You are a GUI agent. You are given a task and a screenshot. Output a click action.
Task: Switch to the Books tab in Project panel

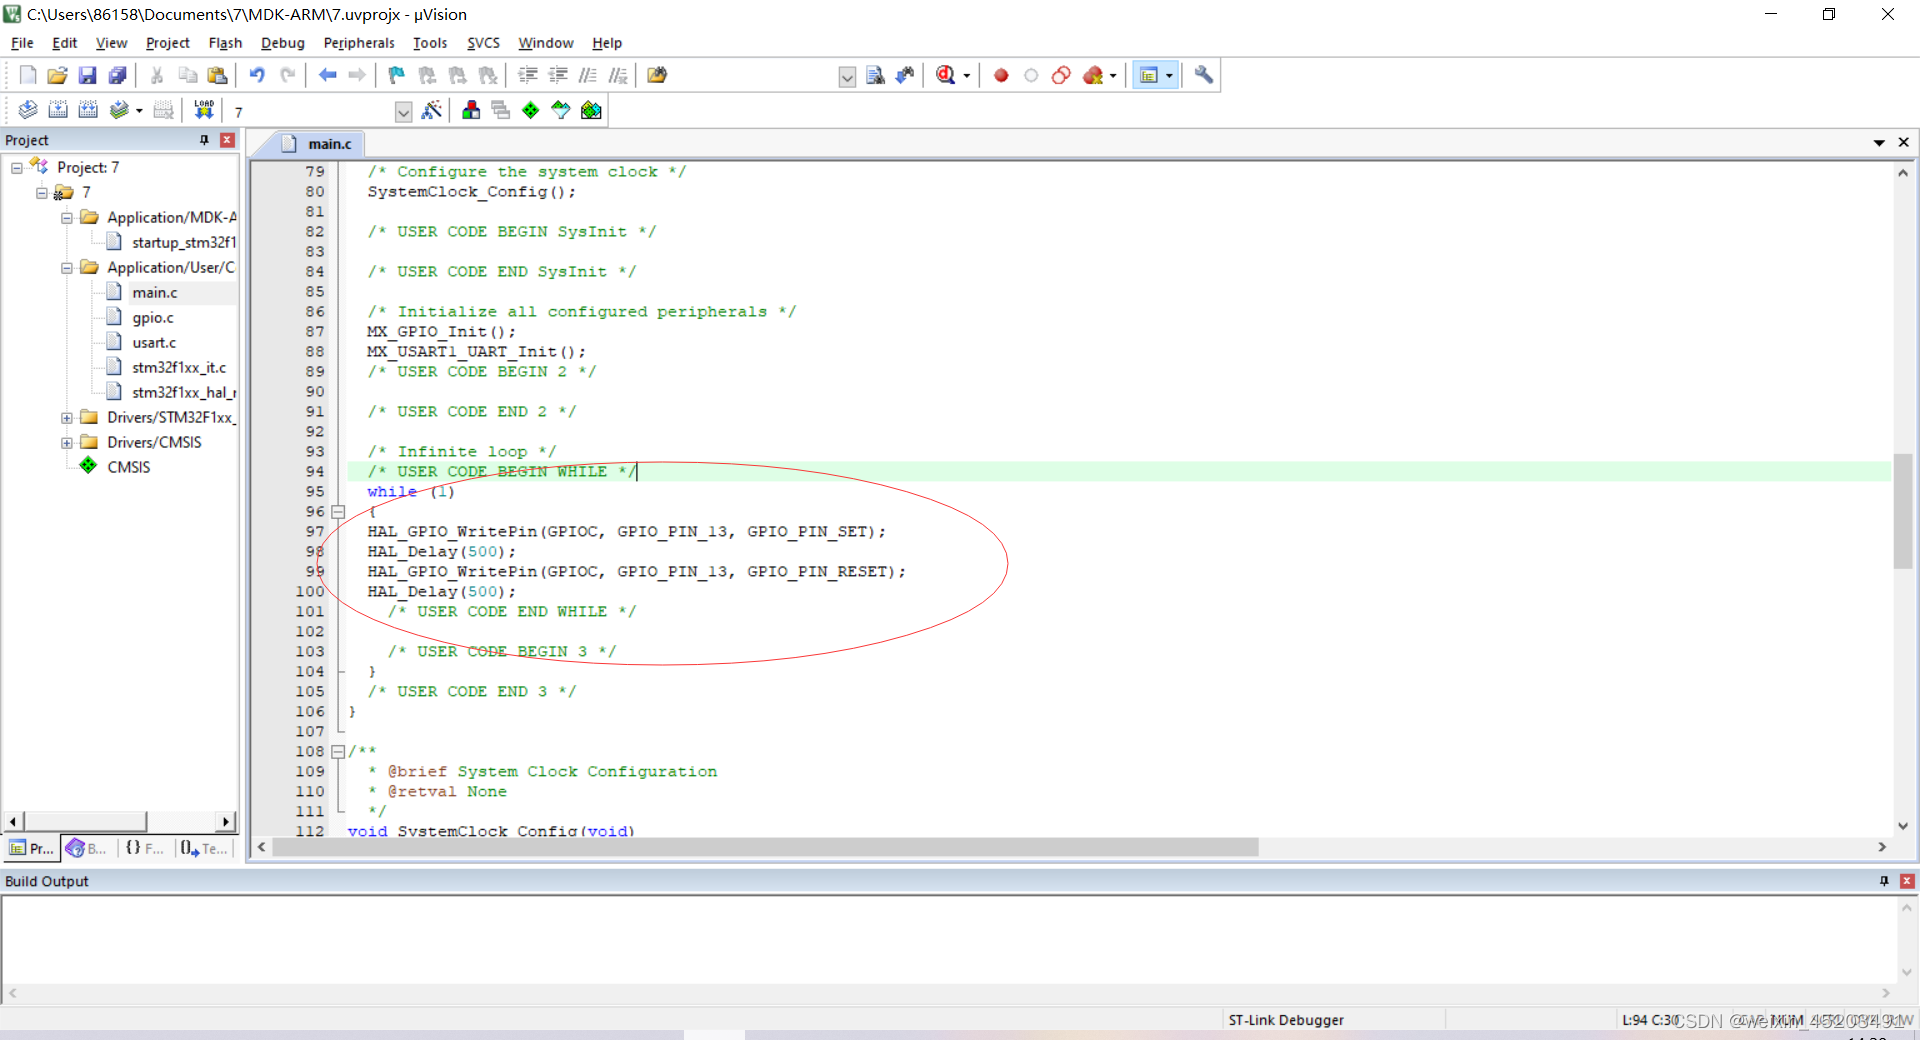coord(87,848)
